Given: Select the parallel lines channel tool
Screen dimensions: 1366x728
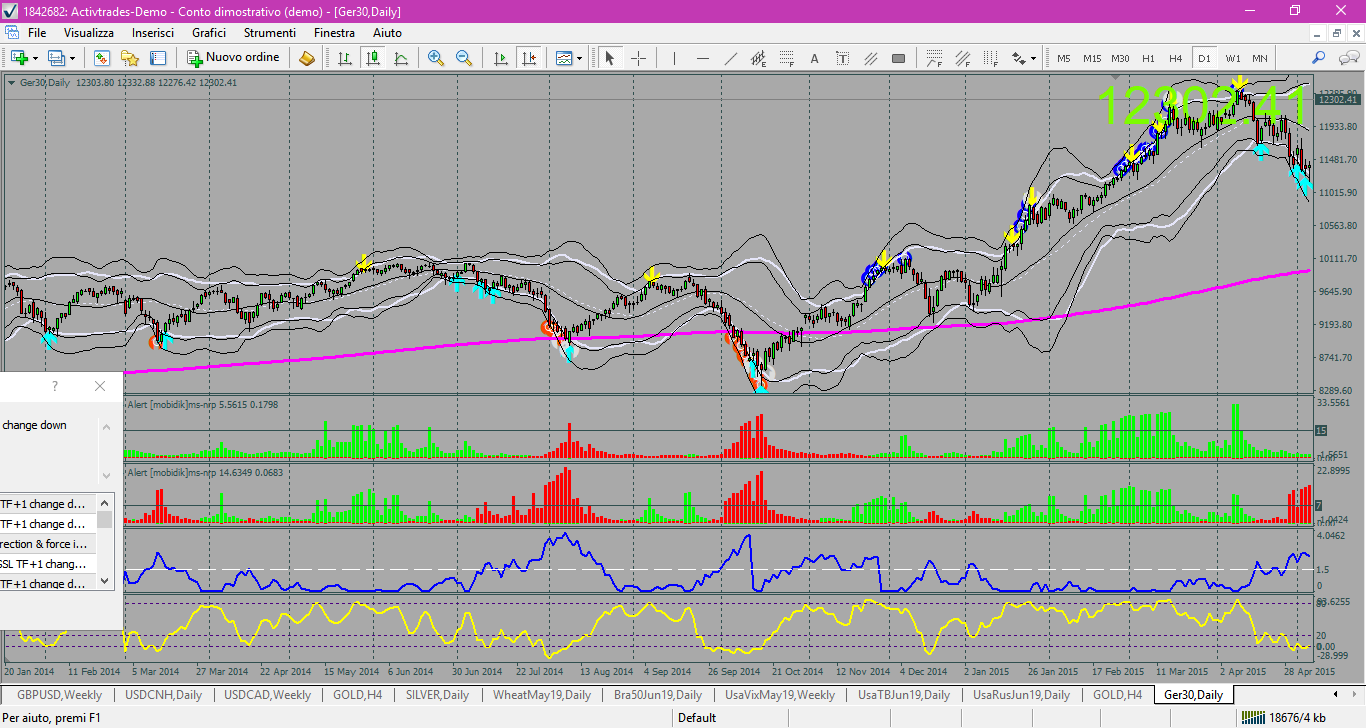Looking at the screenshot, I should click(871, 58).
